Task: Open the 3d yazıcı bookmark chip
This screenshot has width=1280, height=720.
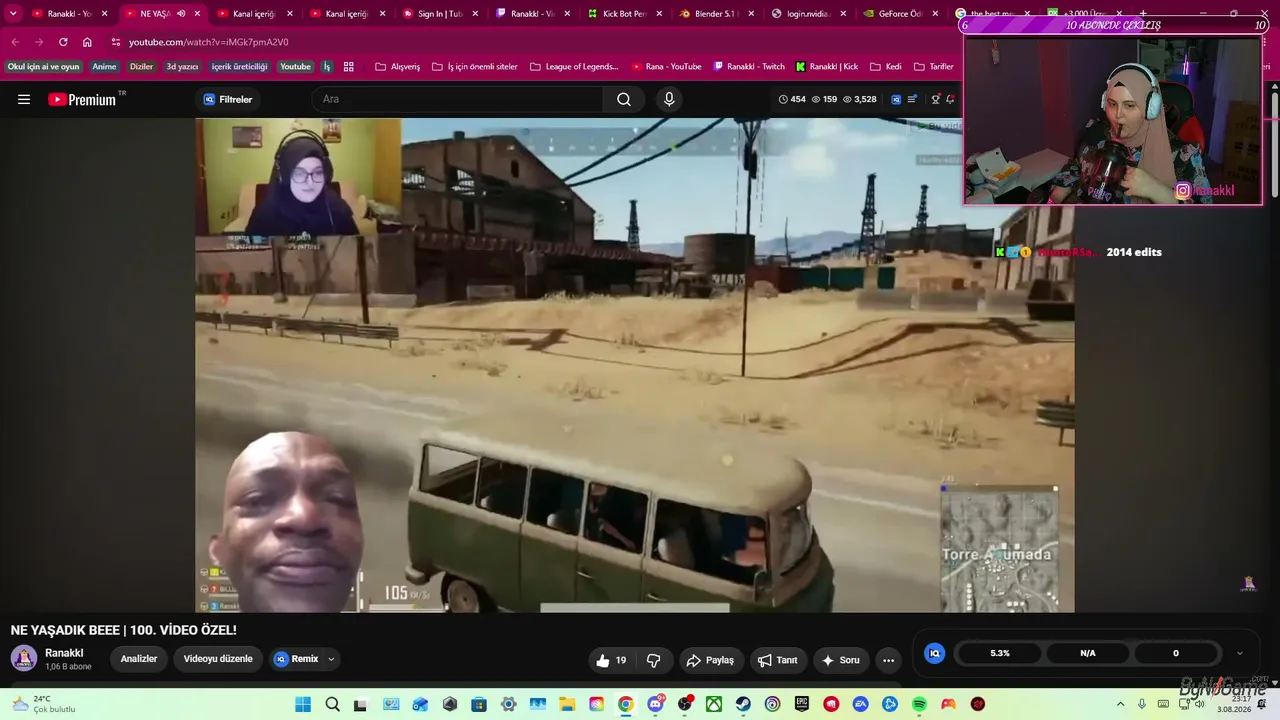Action: (182, 67)
